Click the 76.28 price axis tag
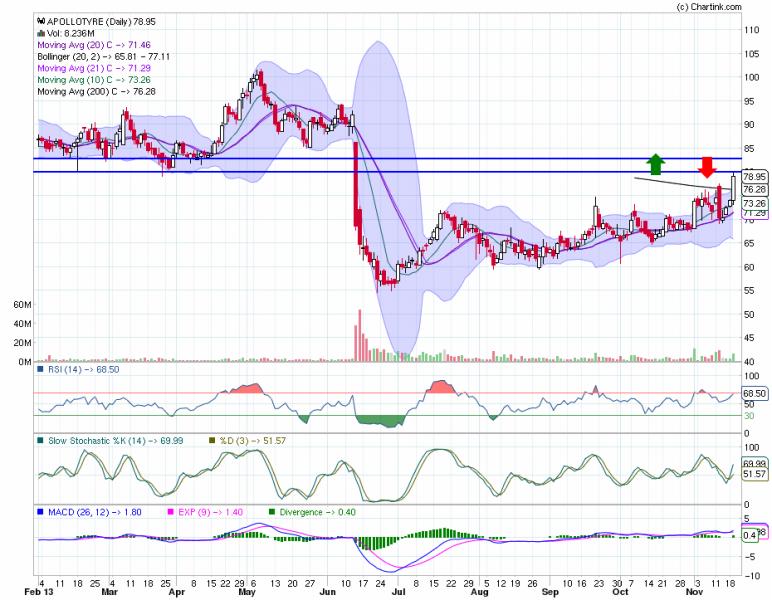Screen dimensions: 772x600 754,189
